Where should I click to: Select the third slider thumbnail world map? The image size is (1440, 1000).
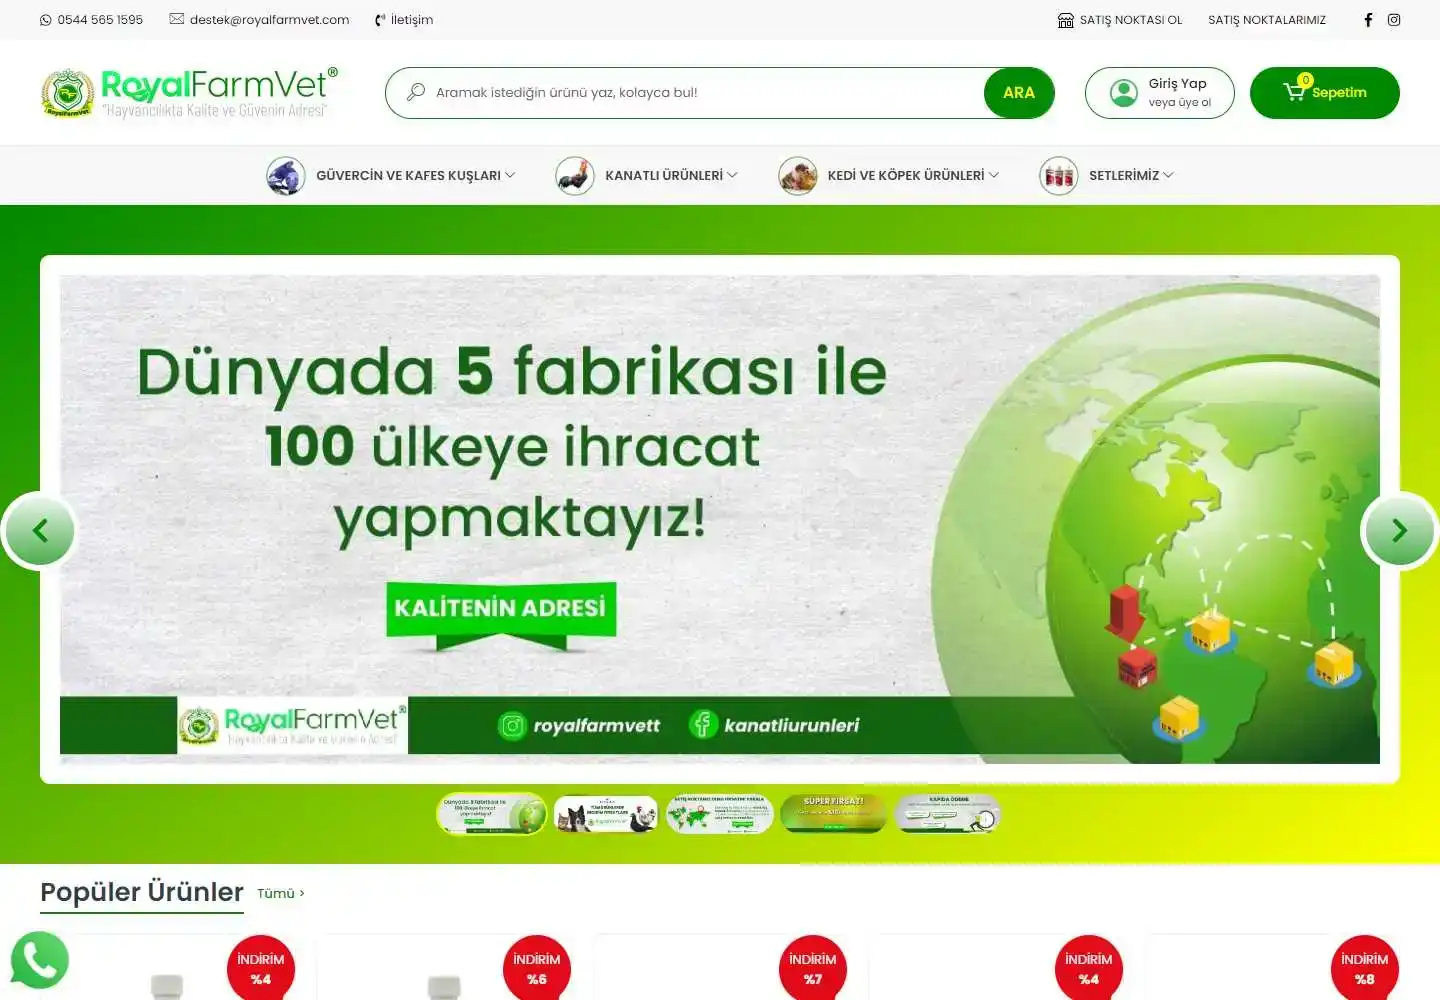coord(720,814)
